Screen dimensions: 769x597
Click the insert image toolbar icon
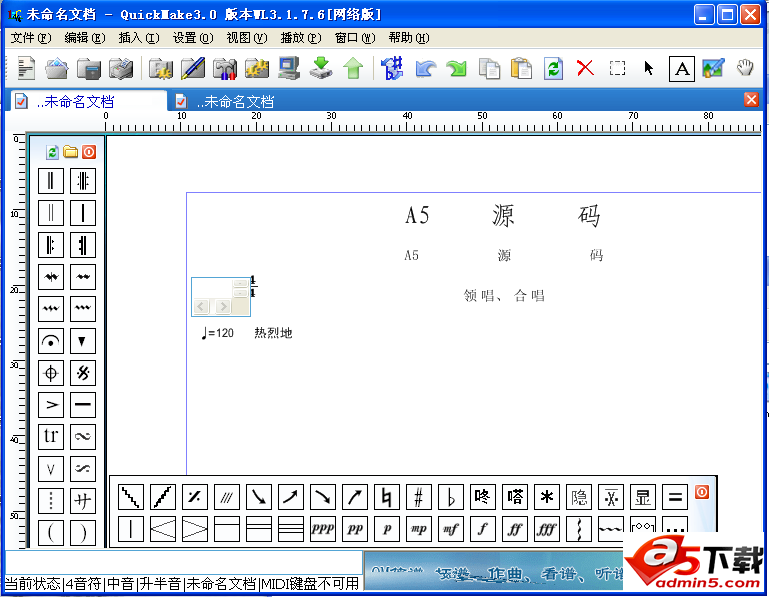click(x=713, y=68)
